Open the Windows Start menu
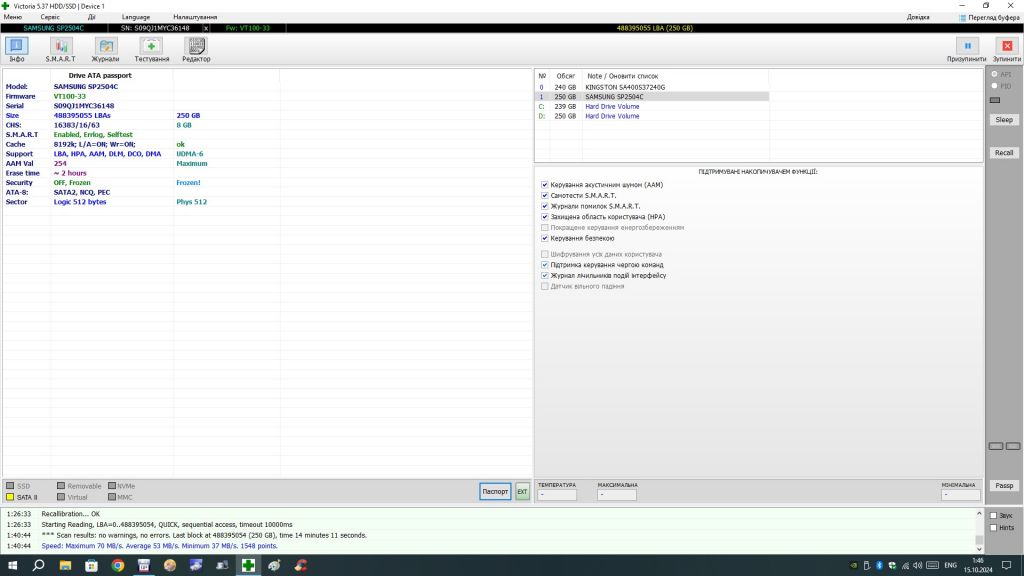1024x576 pixels. coord(12,565)
